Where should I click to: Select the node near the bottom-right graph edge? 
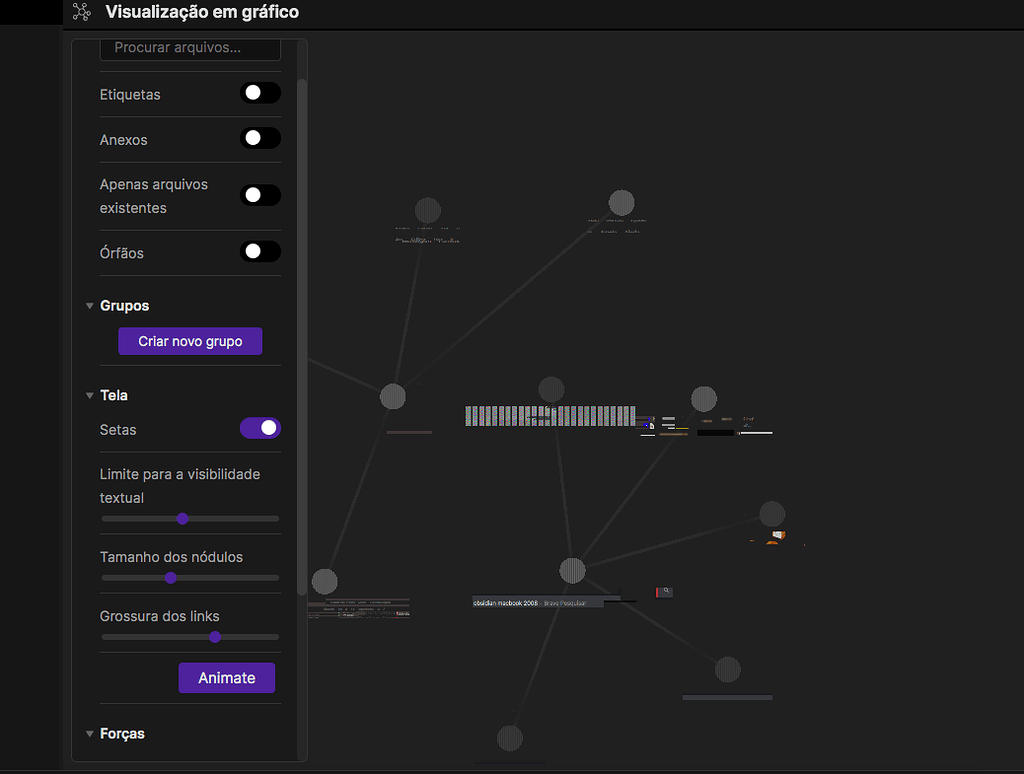726,669
